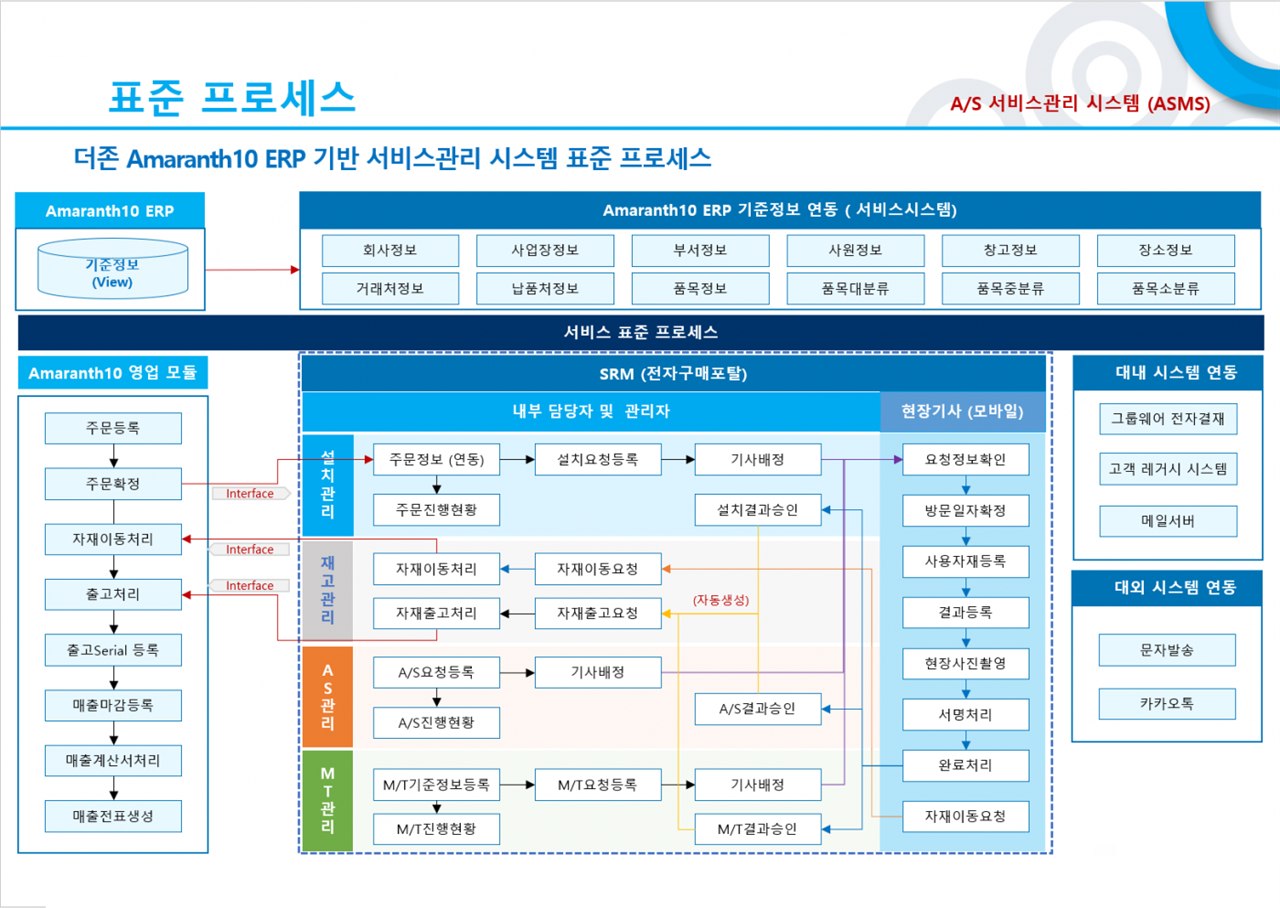Screen dimensions: 1280x908
Task: Click the 출고Serial 등록 step
Action: point(113,650)
